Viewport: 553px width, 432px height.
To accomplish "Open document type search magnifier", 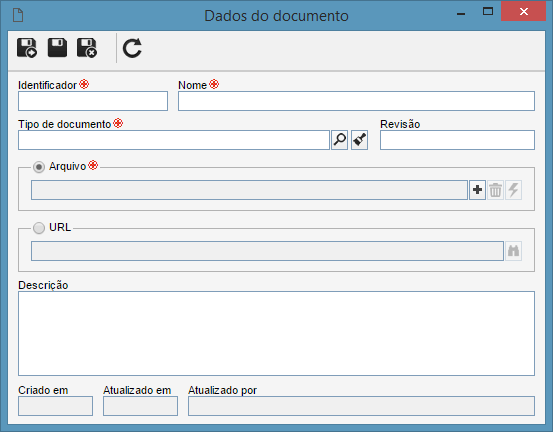I will click(x=340, y=140).
